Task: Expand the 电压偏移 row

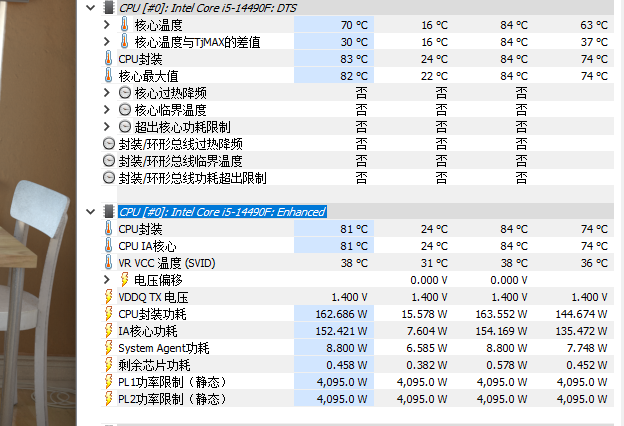Action: click(x=108, y=280)
